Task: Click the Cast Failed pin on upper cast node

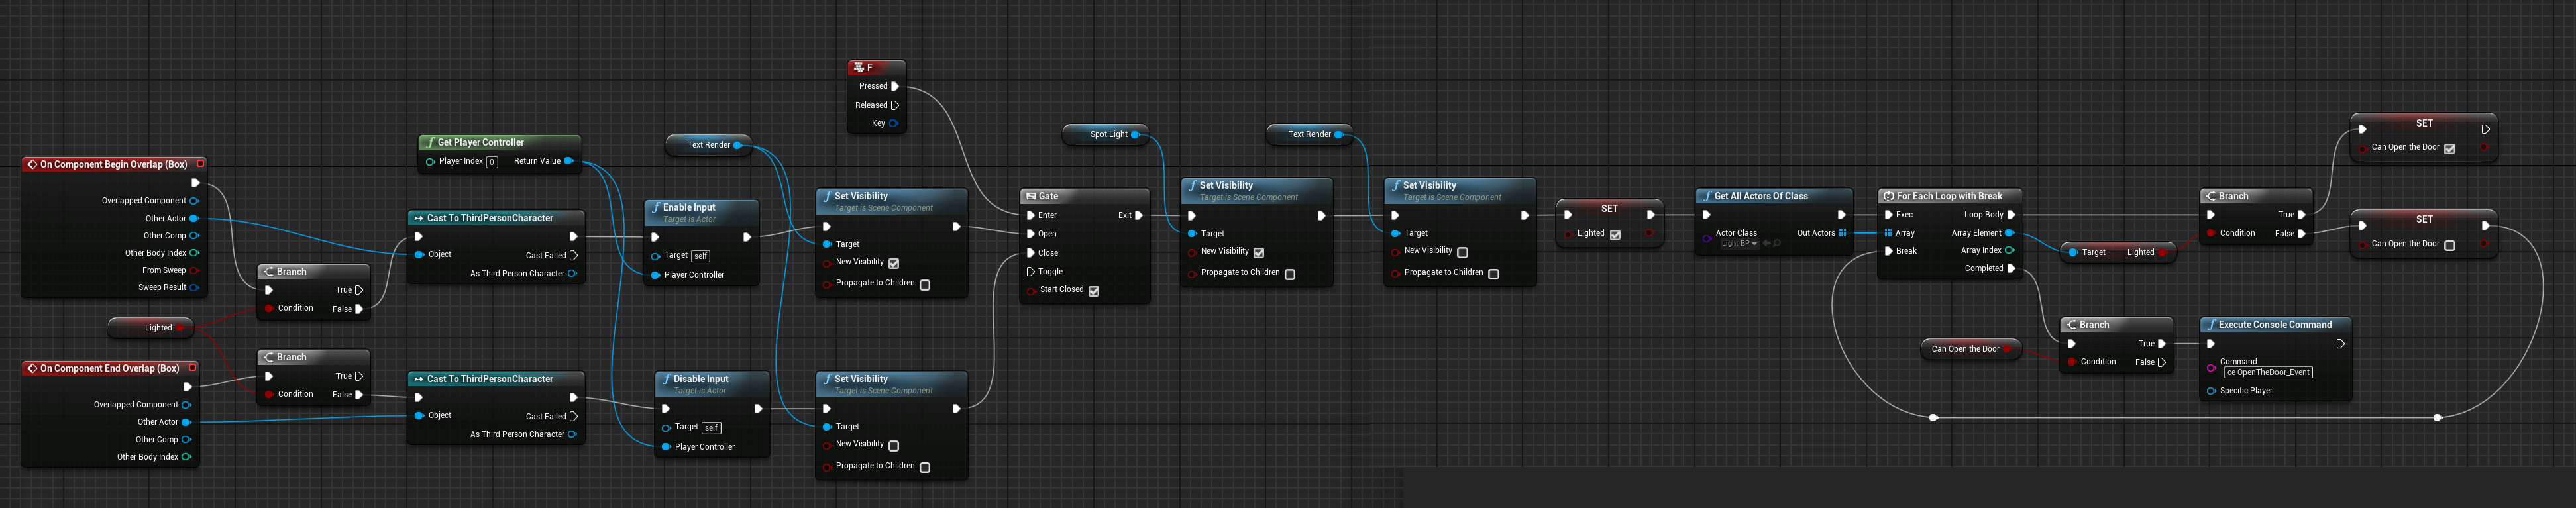Action: pos(573,256)
